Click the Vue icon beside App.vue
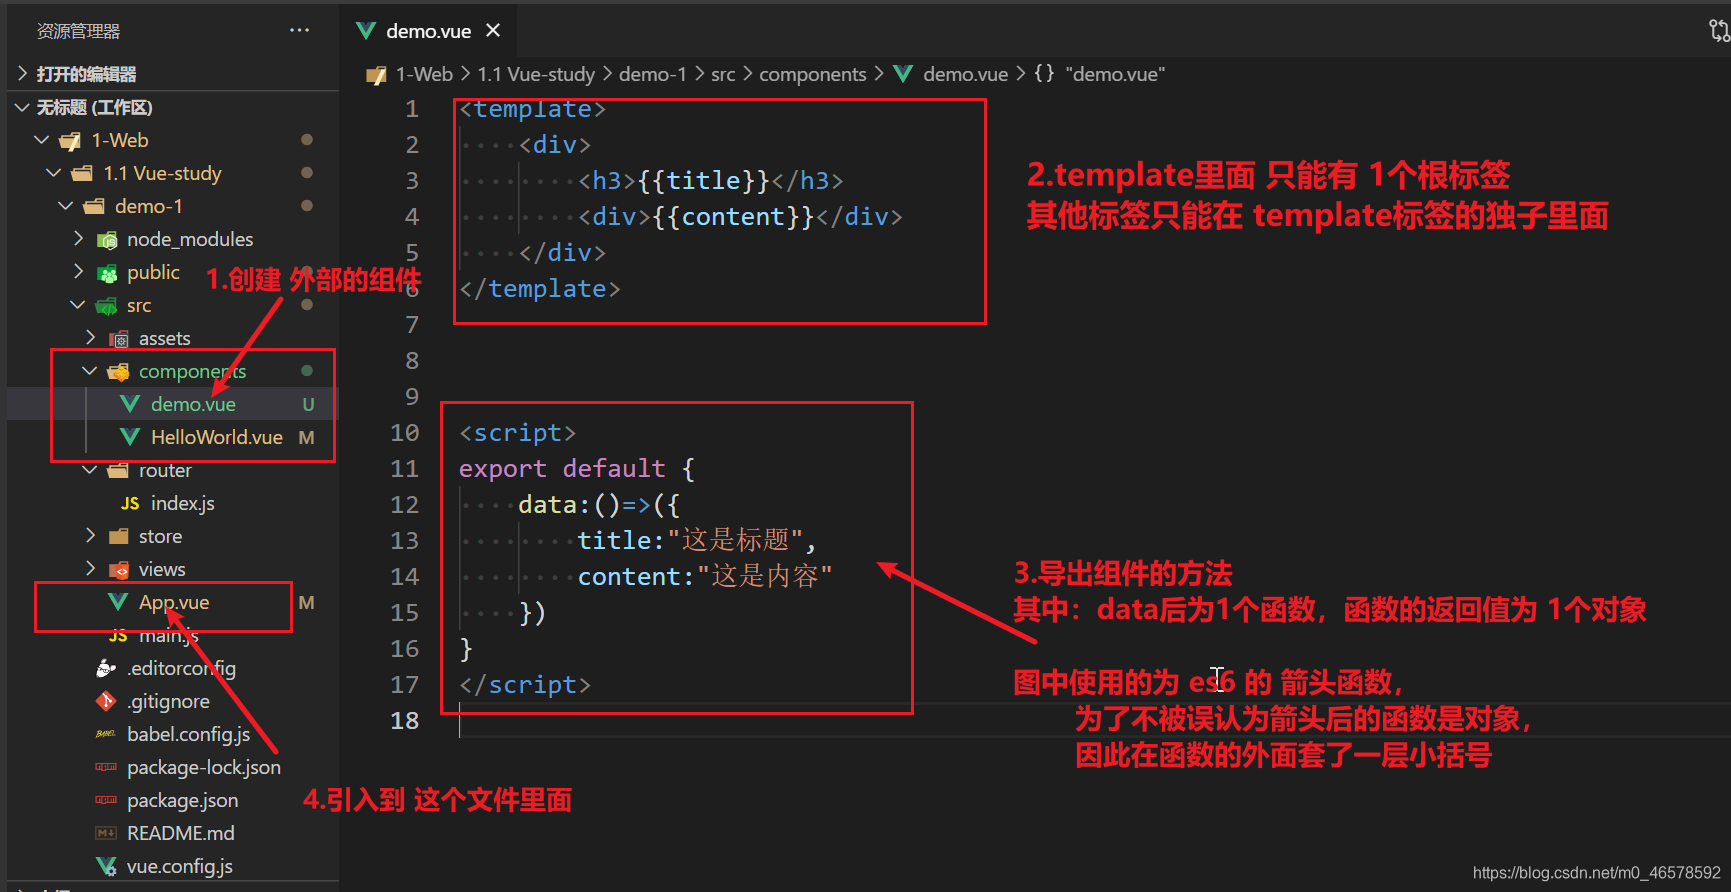The image size is (1731, 892). (118, 602)
